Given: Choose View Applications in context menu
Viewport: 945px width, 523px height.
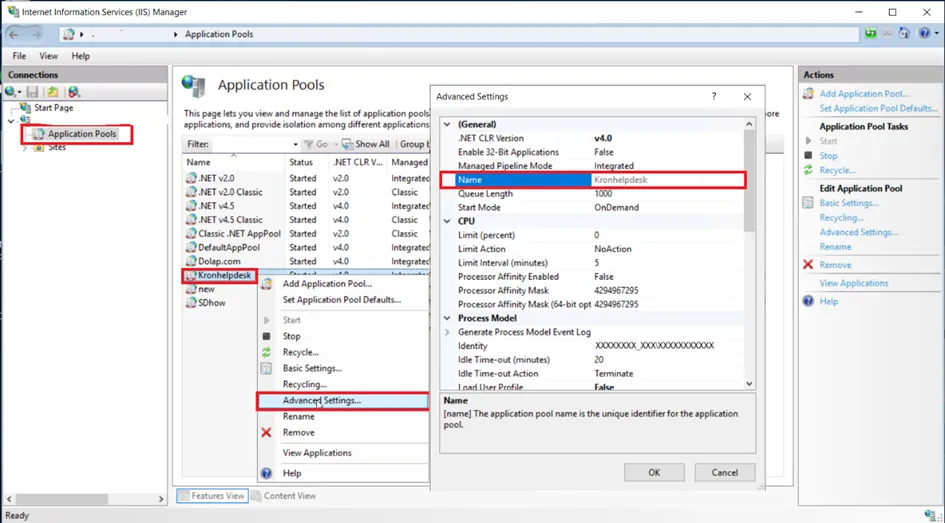Looking at the screenshot, I should pos(317,453).
